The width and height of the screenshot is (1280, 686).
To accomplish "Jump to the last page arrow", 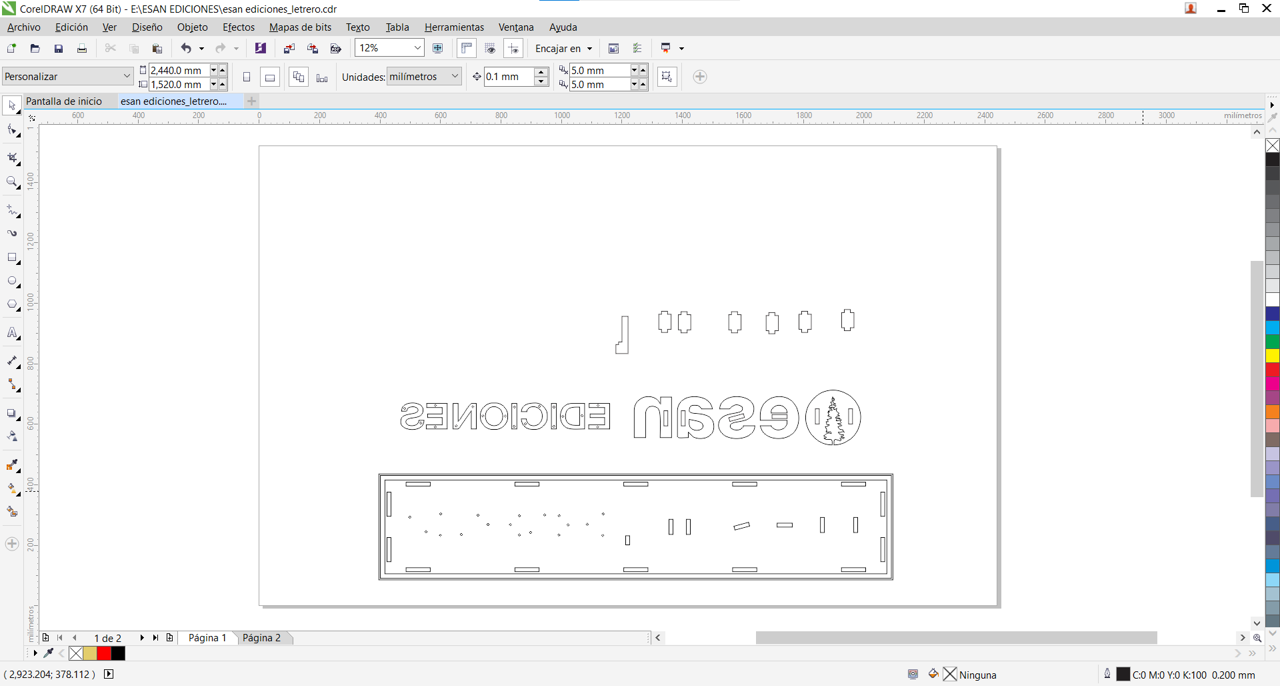I will 156,638.
